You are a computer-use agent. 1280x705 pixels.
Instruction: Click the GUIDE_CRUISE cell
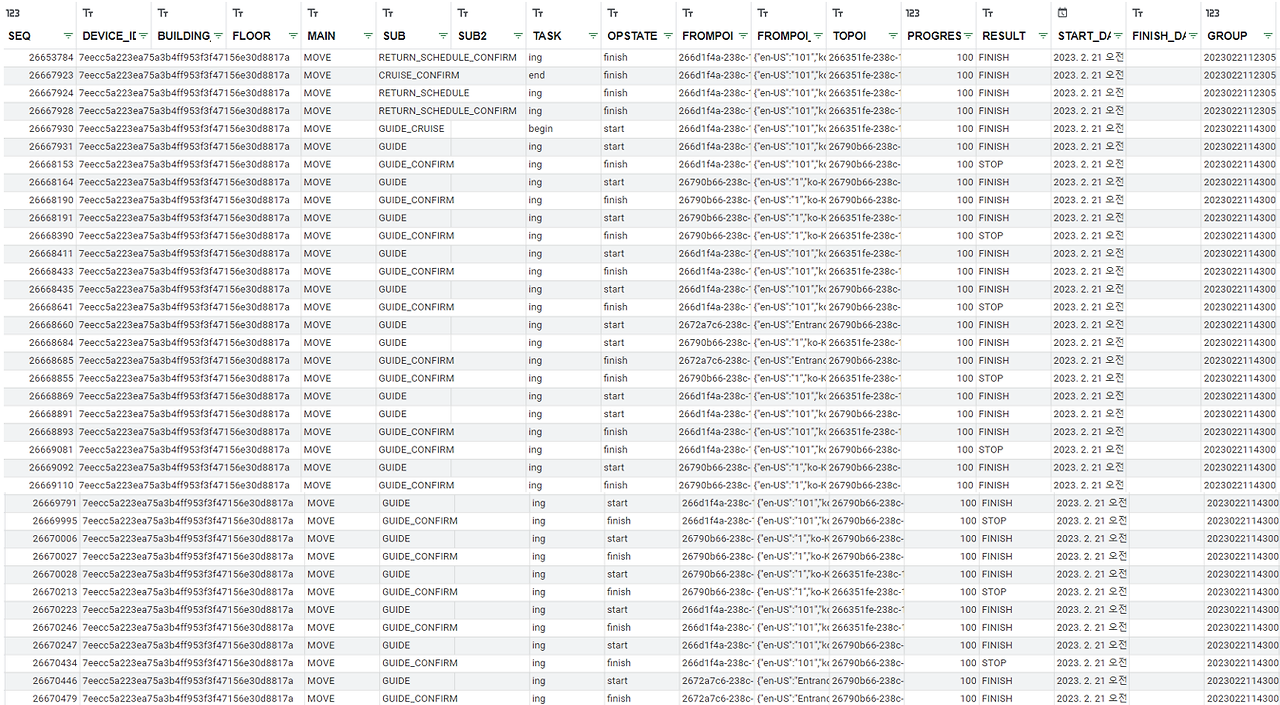[411, 129]
